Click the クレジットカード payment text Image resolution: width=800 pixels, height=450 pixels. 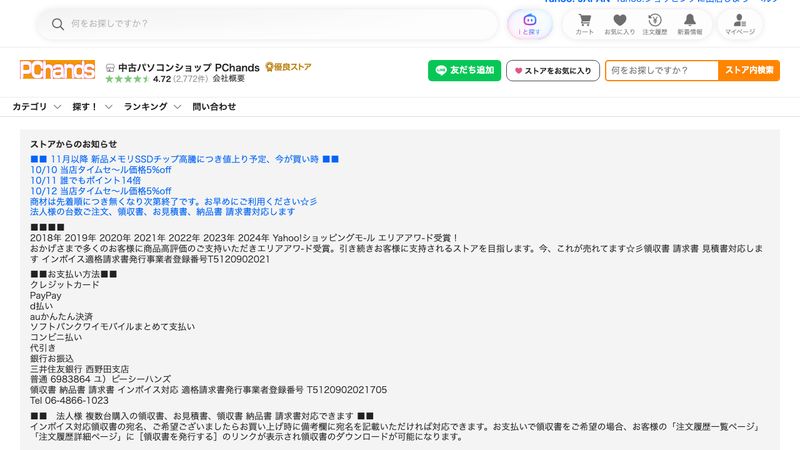click(65, 285)
